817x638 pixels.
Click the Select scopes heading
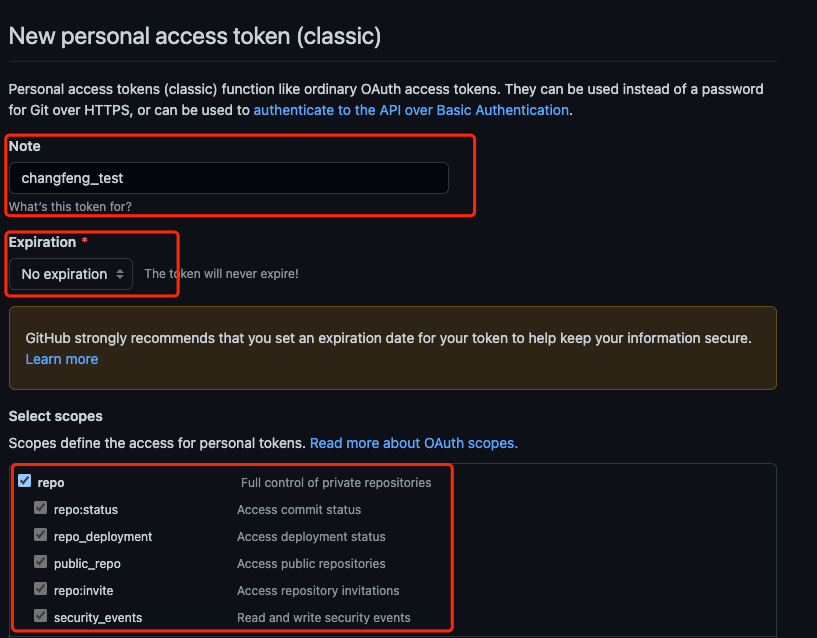pyautogui.click(x=56, y=416)
